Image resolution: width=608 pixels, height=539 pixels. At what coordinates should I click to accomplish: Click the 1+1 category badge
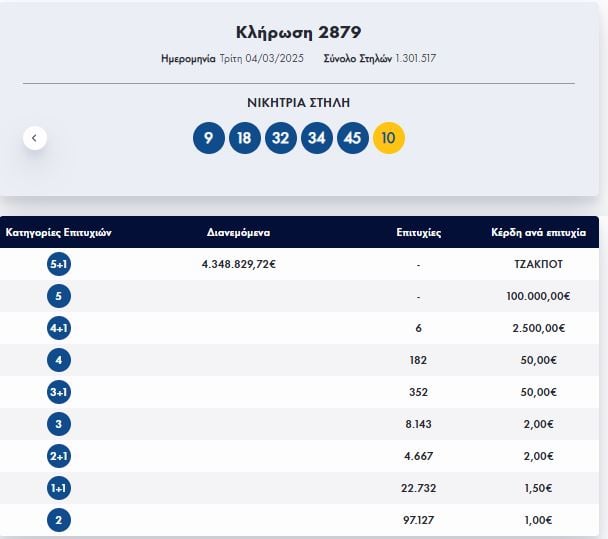58,488
